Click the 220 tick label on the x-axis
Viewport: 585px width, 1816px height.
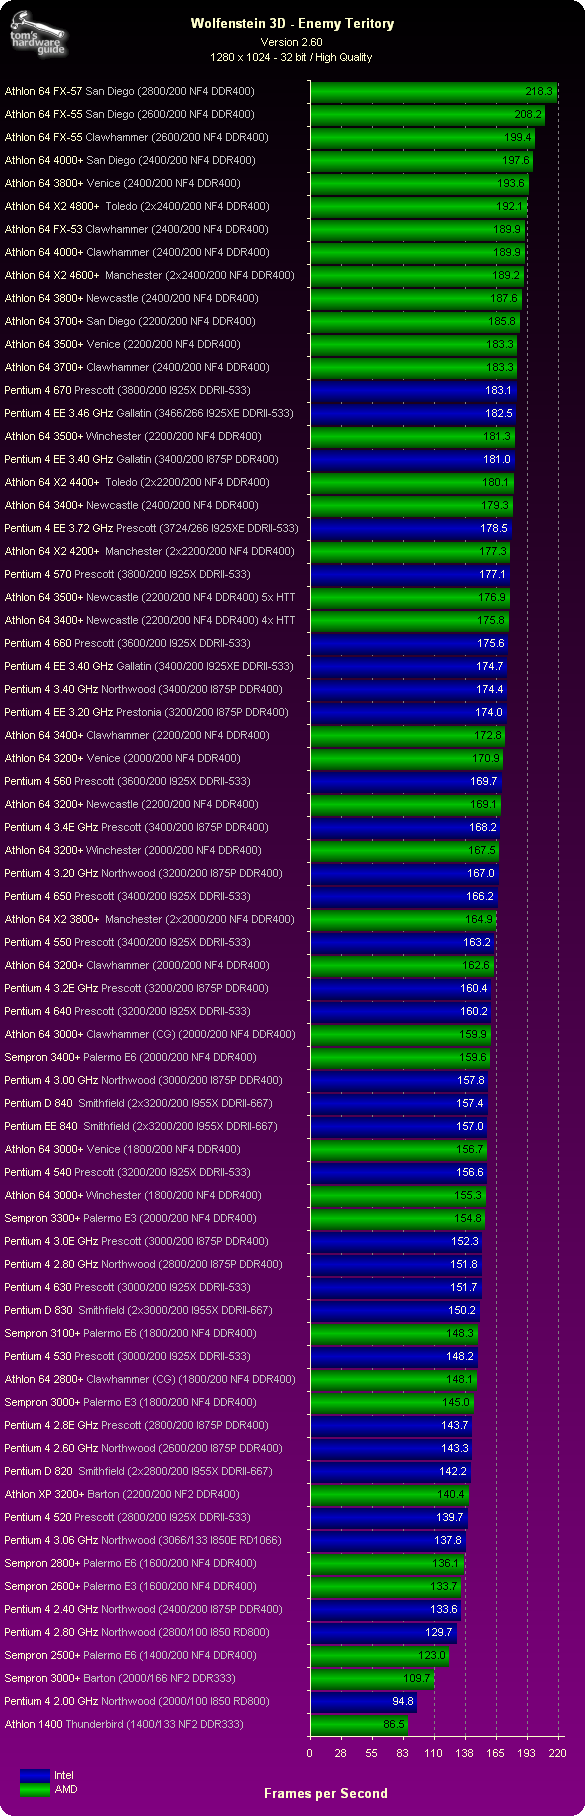point(558,1753)
